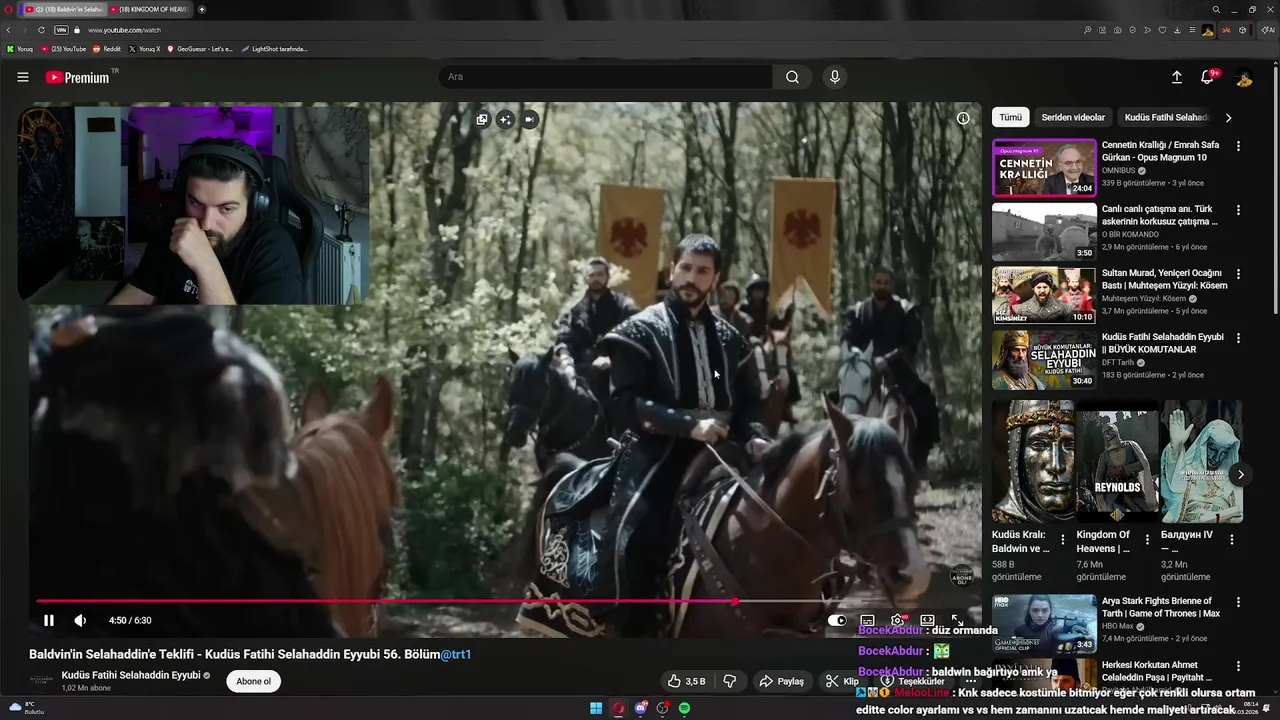Focus the Ara search field
The height and width of the screenshot is (720, 1280).
point(605,77)
